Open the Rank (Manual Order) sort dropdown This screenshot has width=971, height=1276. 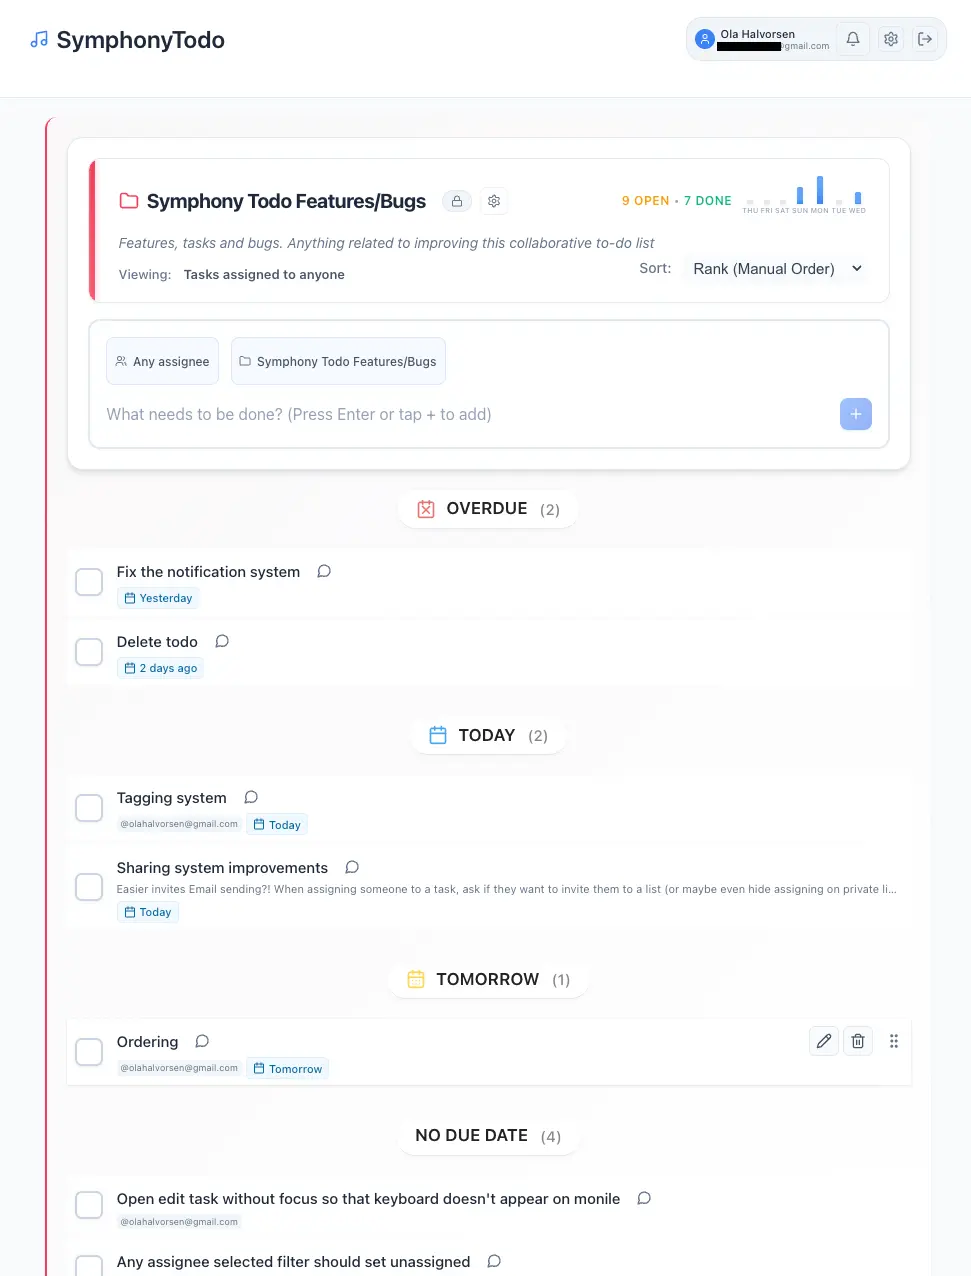[777, 269]
